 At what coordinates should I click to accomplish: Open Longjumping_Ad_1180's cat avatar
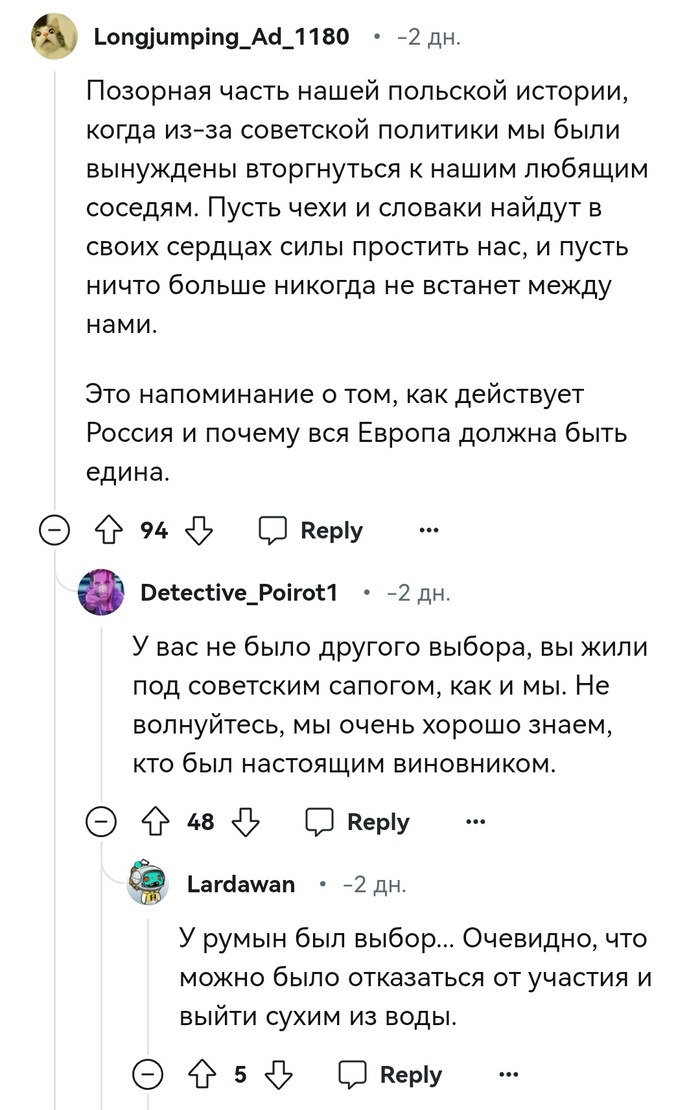coord(54,38)
